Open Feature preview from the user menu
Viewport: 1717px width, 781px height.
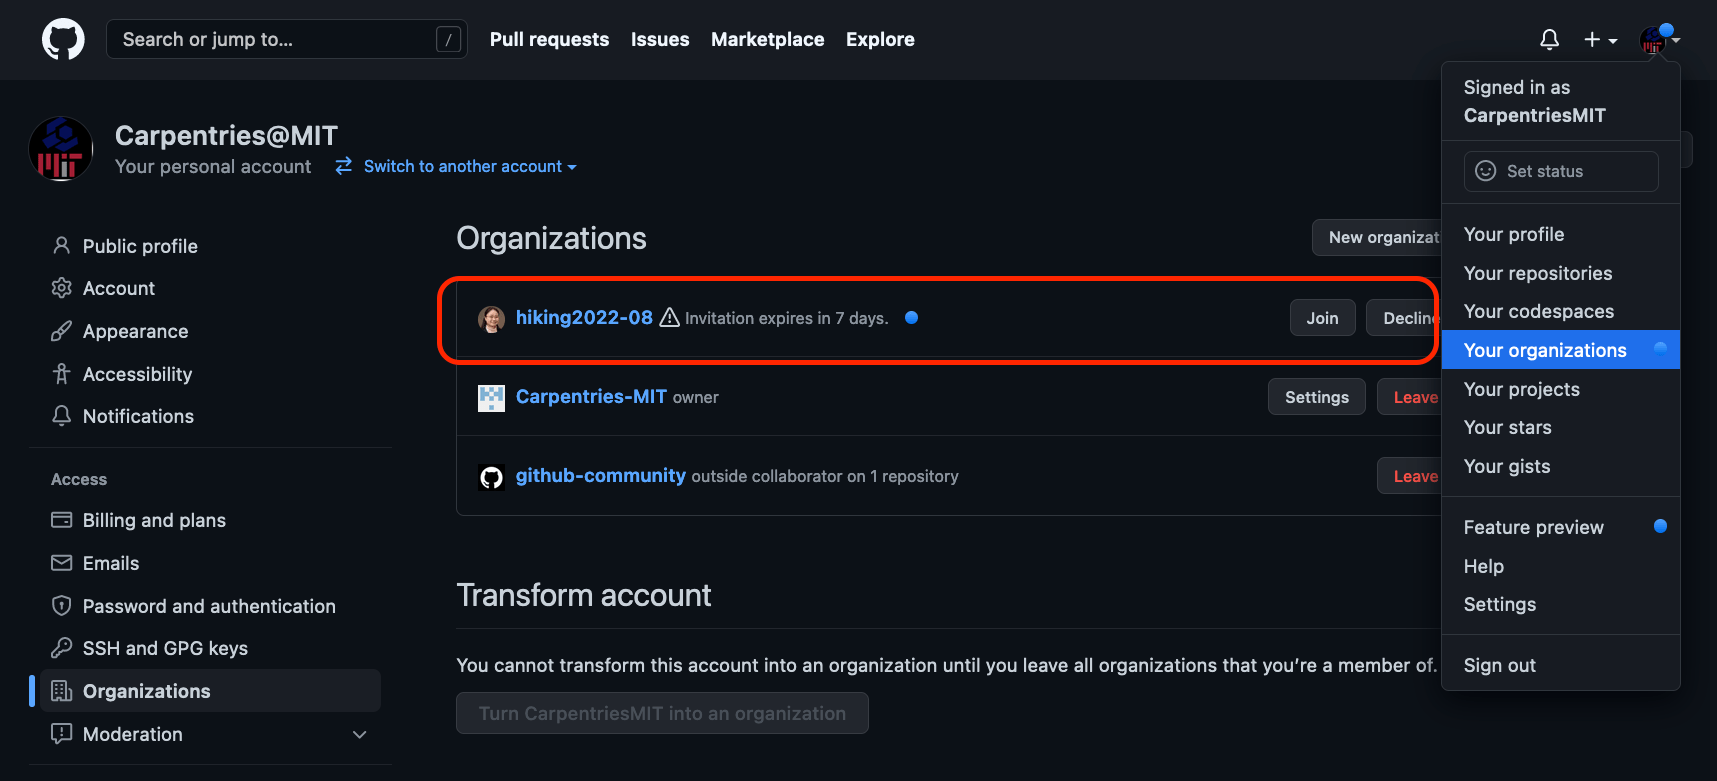[x=1560, y=527]
